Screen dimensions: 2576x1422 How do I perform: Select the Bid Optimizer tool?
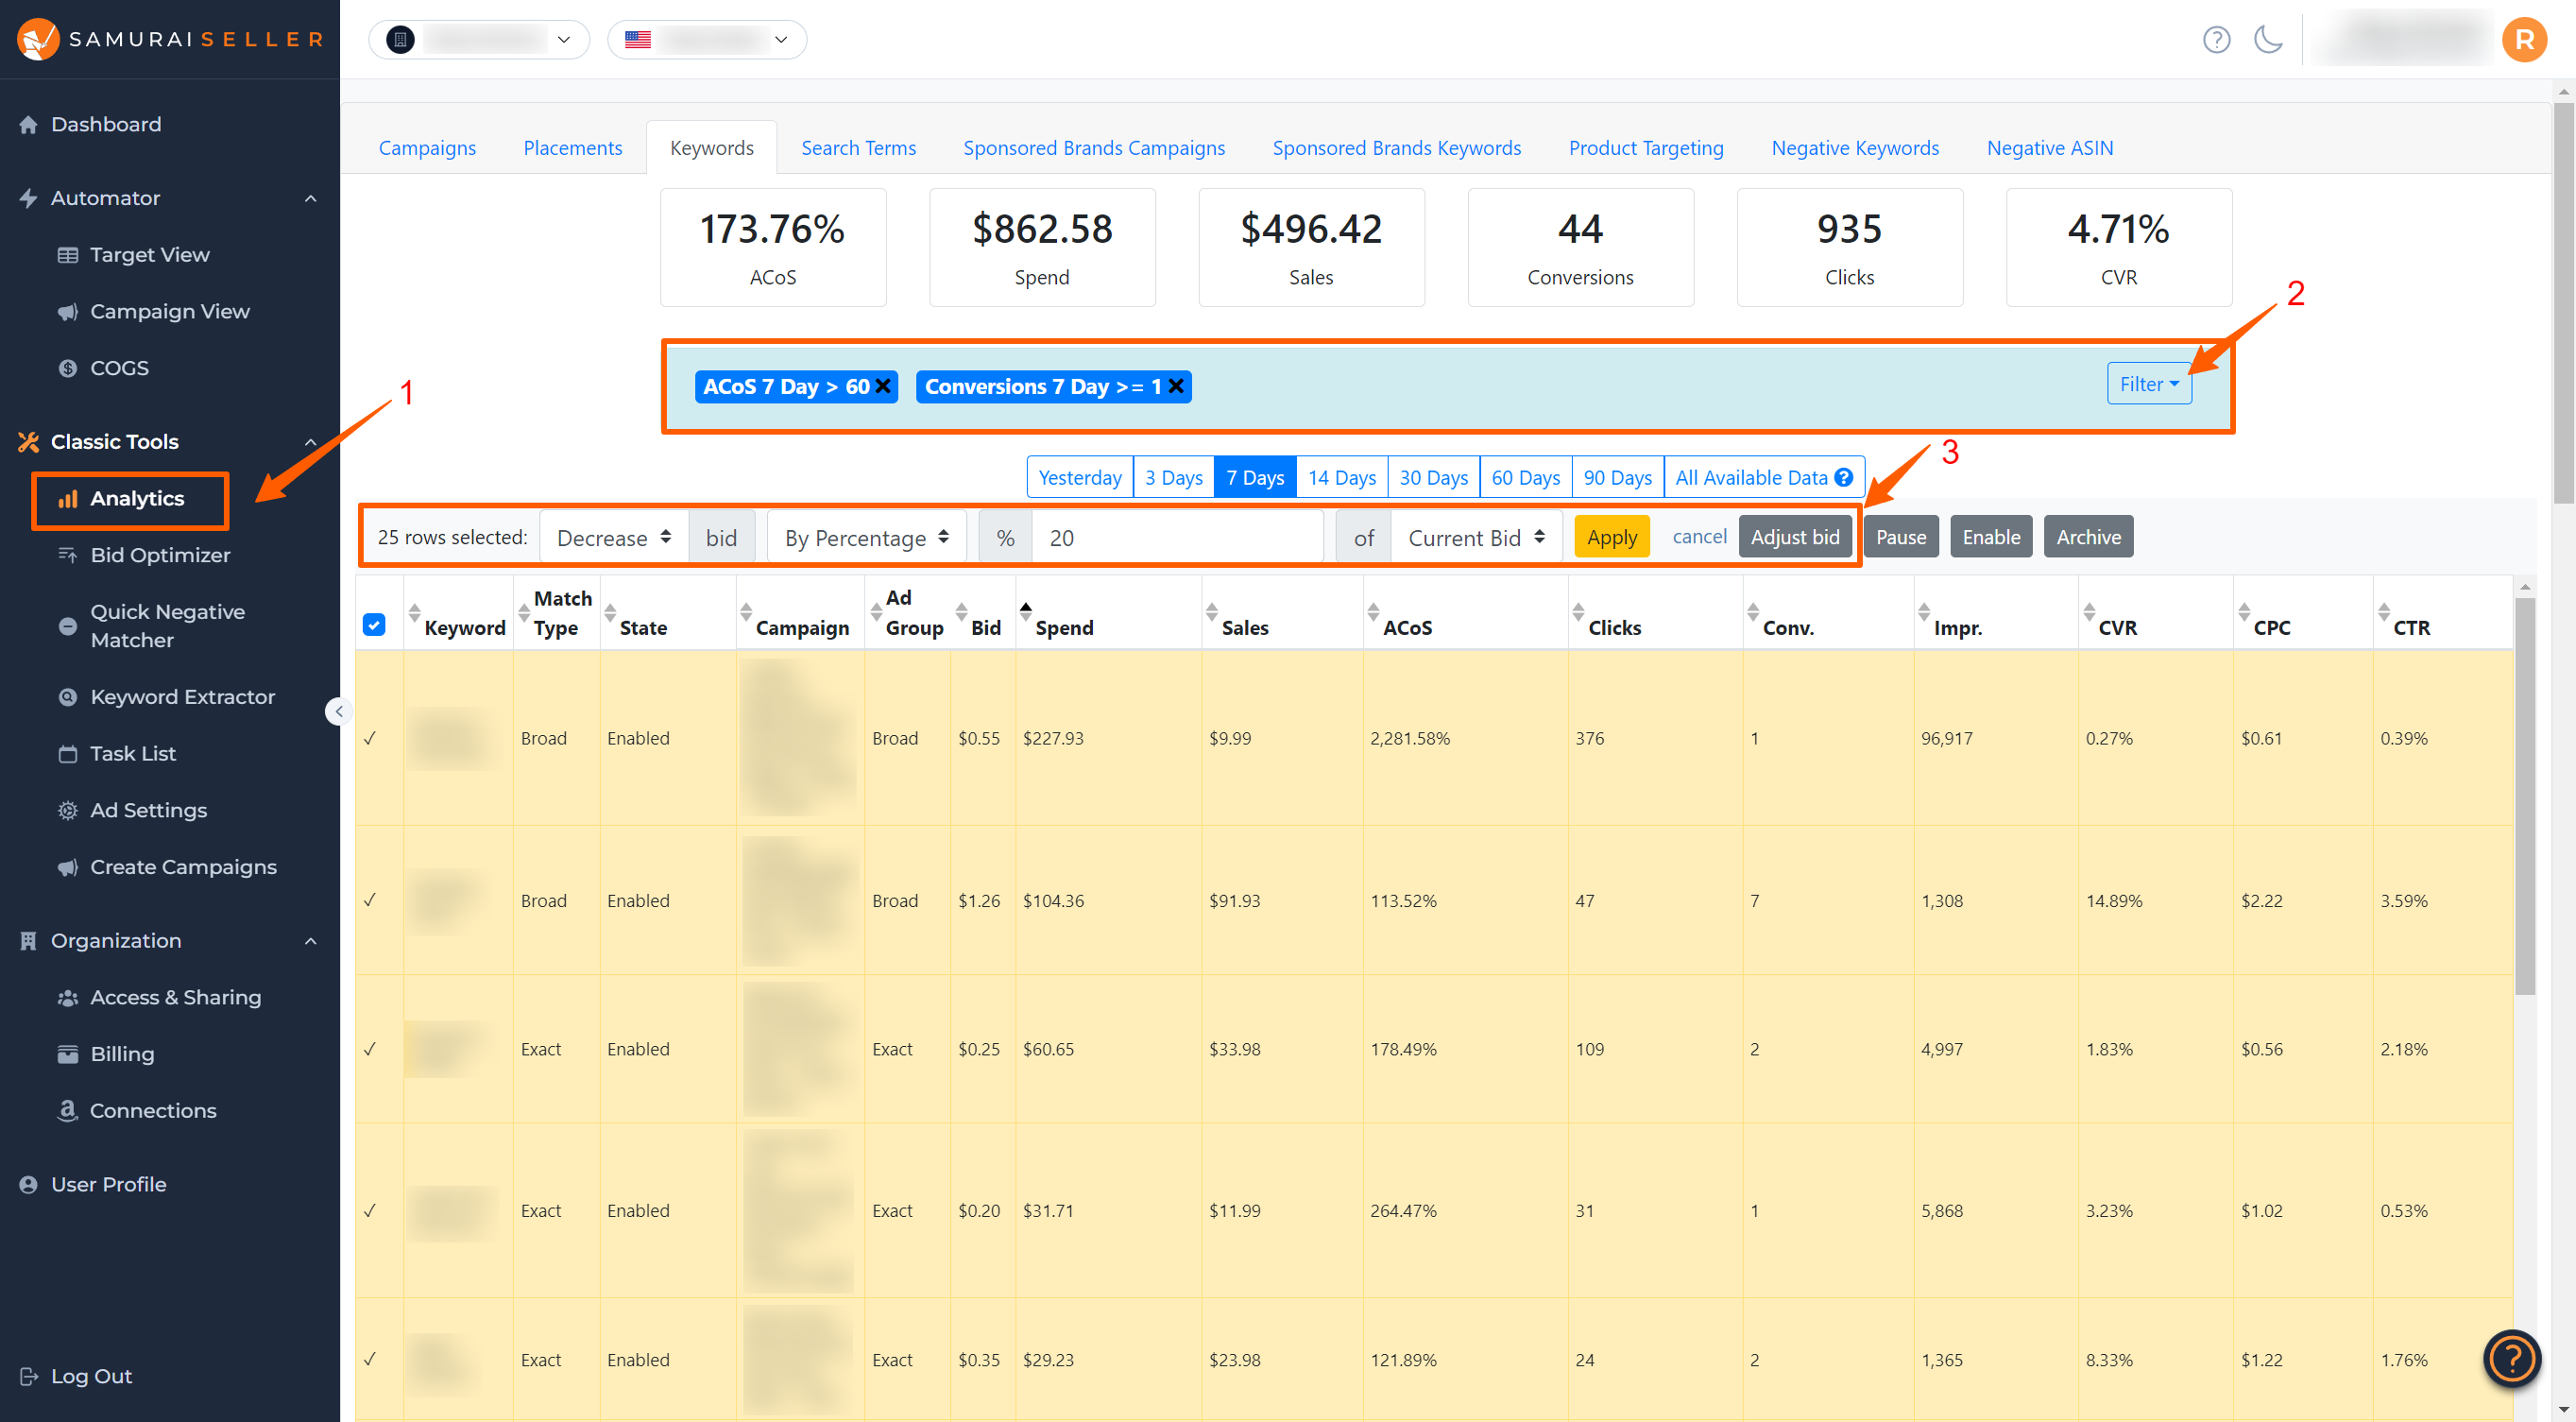160,555
